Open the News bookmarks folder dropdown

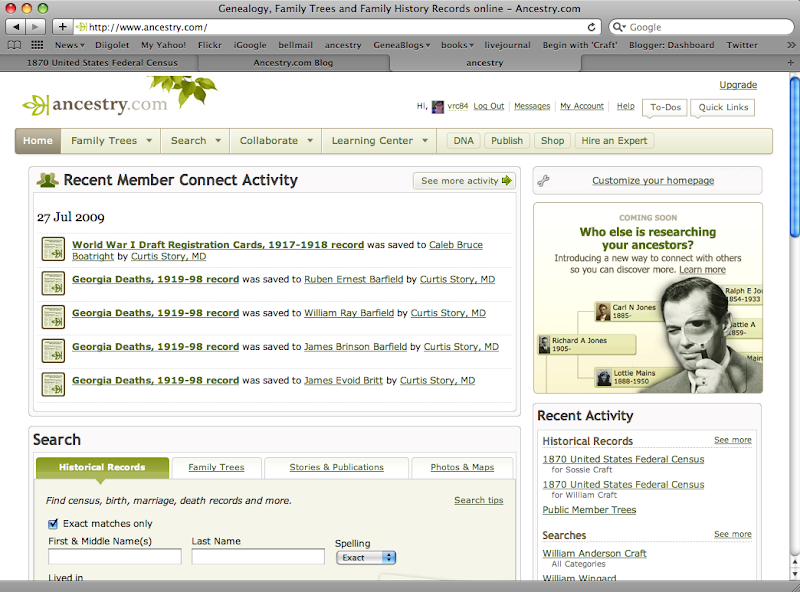(69, 45)
